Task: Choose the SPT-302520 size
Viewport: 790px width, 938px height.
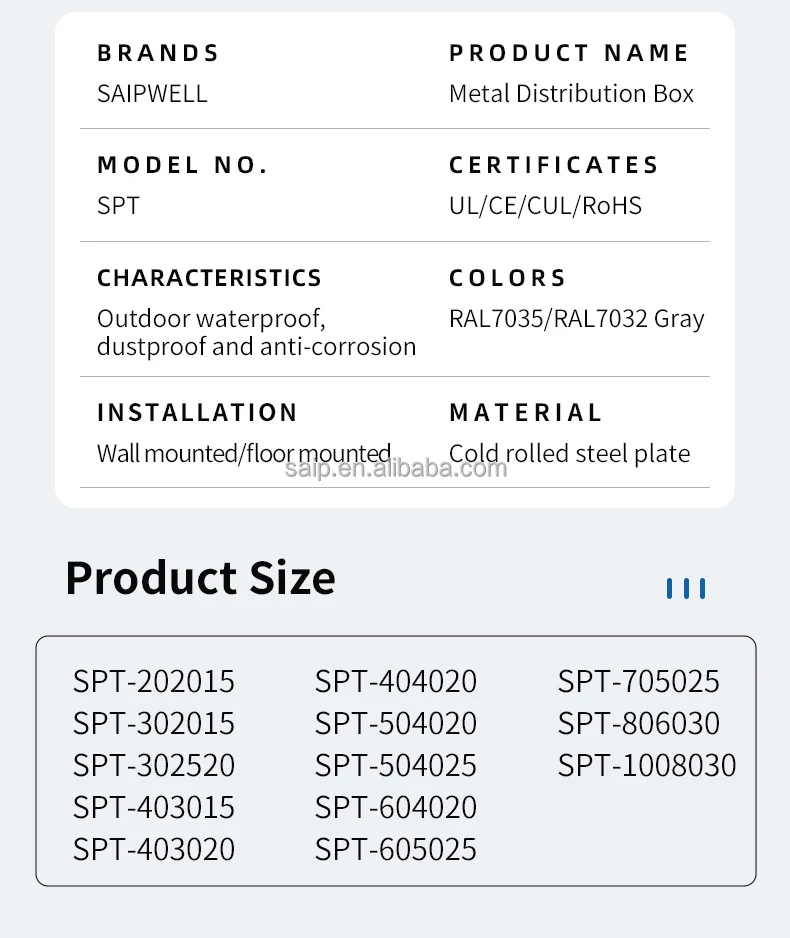Action: coord(154,766)
